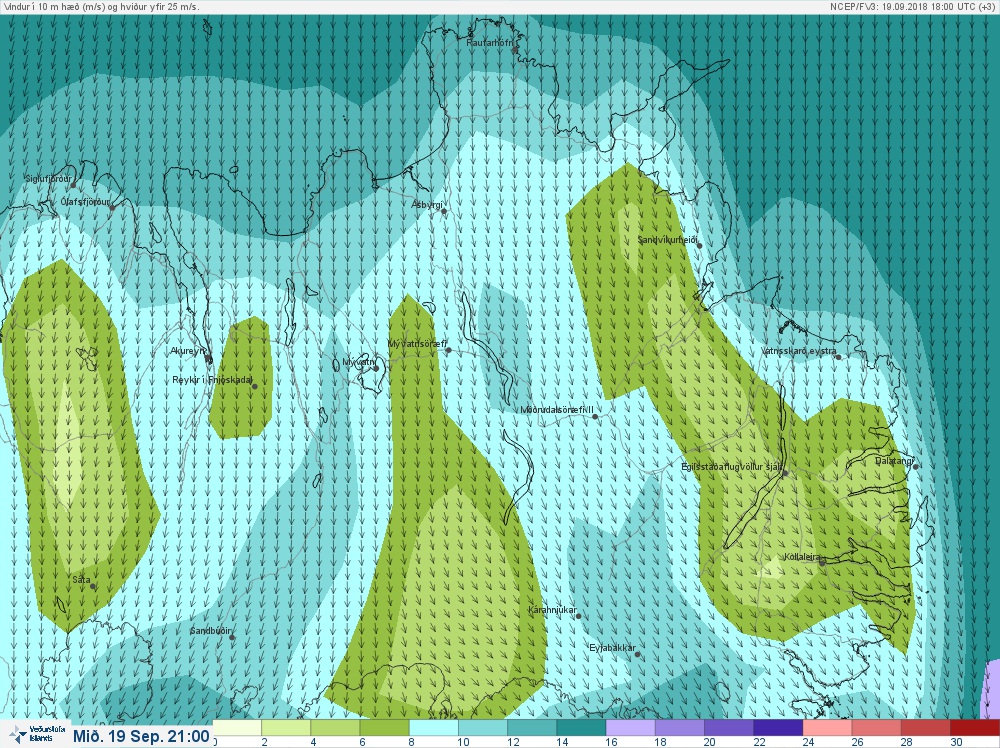Select the 20–22 m/s purple legend swatch
The height and width of the screenshot is (748, 1000).
(728, 728)
